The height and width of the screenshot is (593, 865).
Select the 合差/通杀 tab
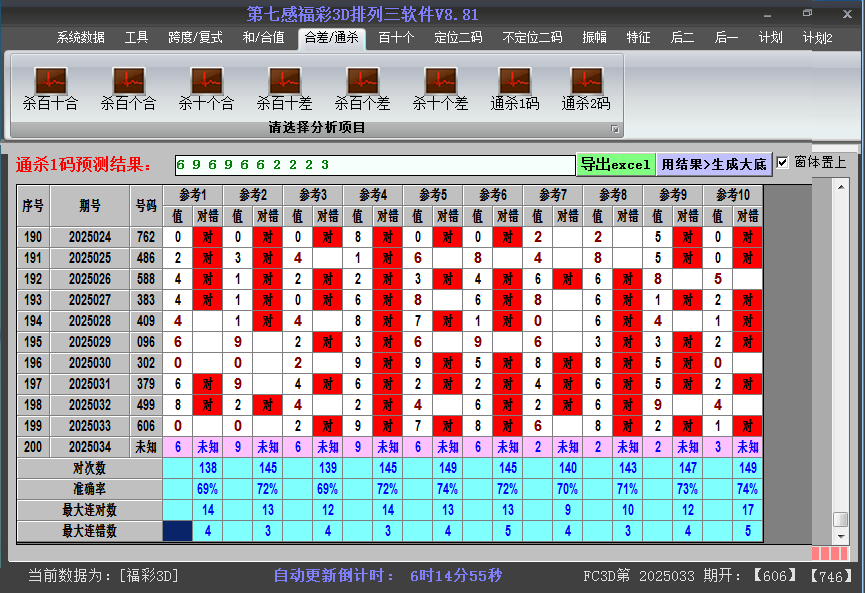pyautogui.click(x=332, y=38)
